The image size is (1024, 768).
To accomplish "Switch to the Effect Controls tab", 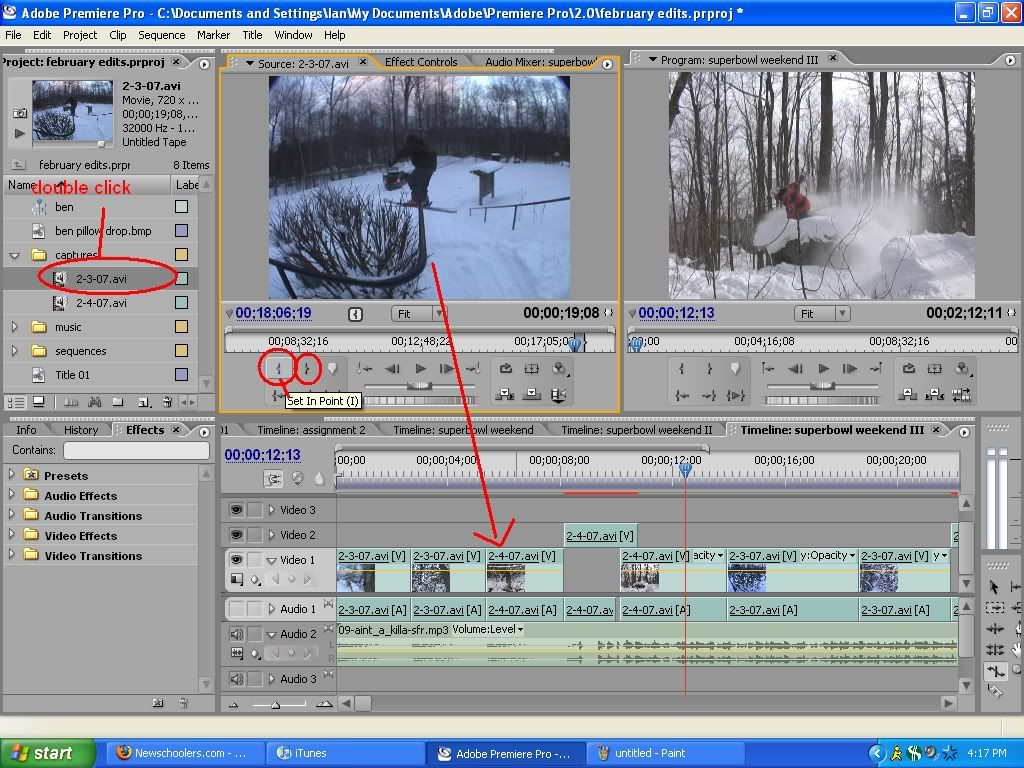I will (x=421, y=62).
